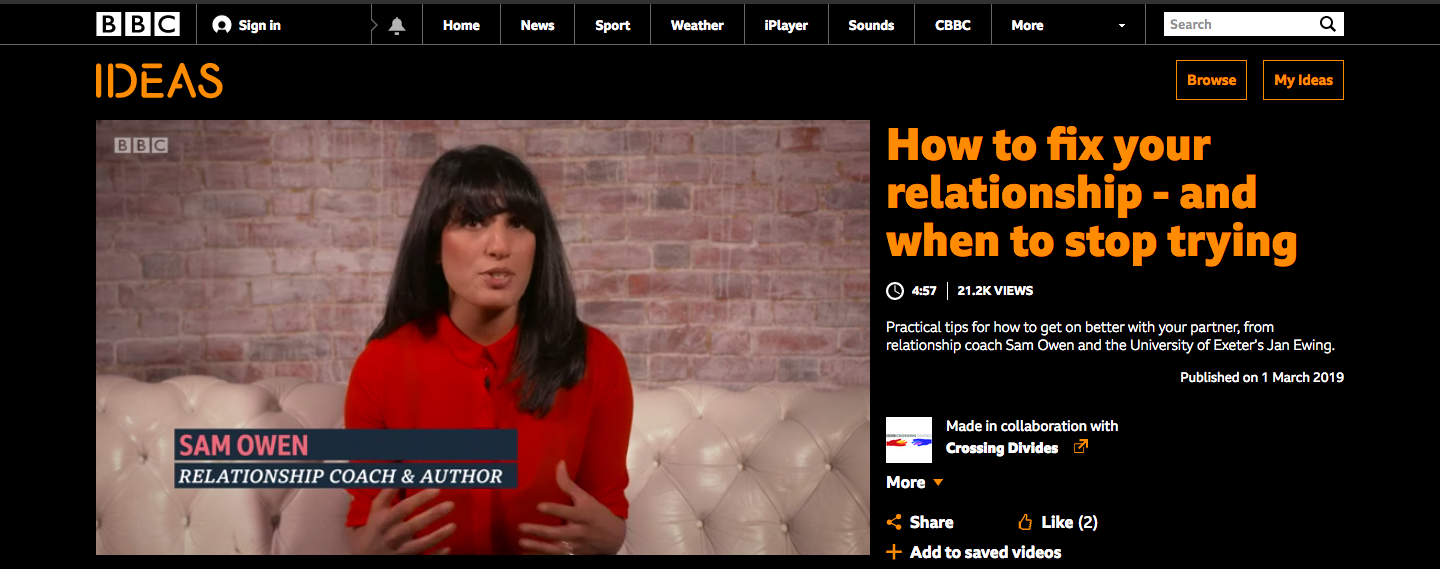Click into the Search input field

coord(1238,24)
